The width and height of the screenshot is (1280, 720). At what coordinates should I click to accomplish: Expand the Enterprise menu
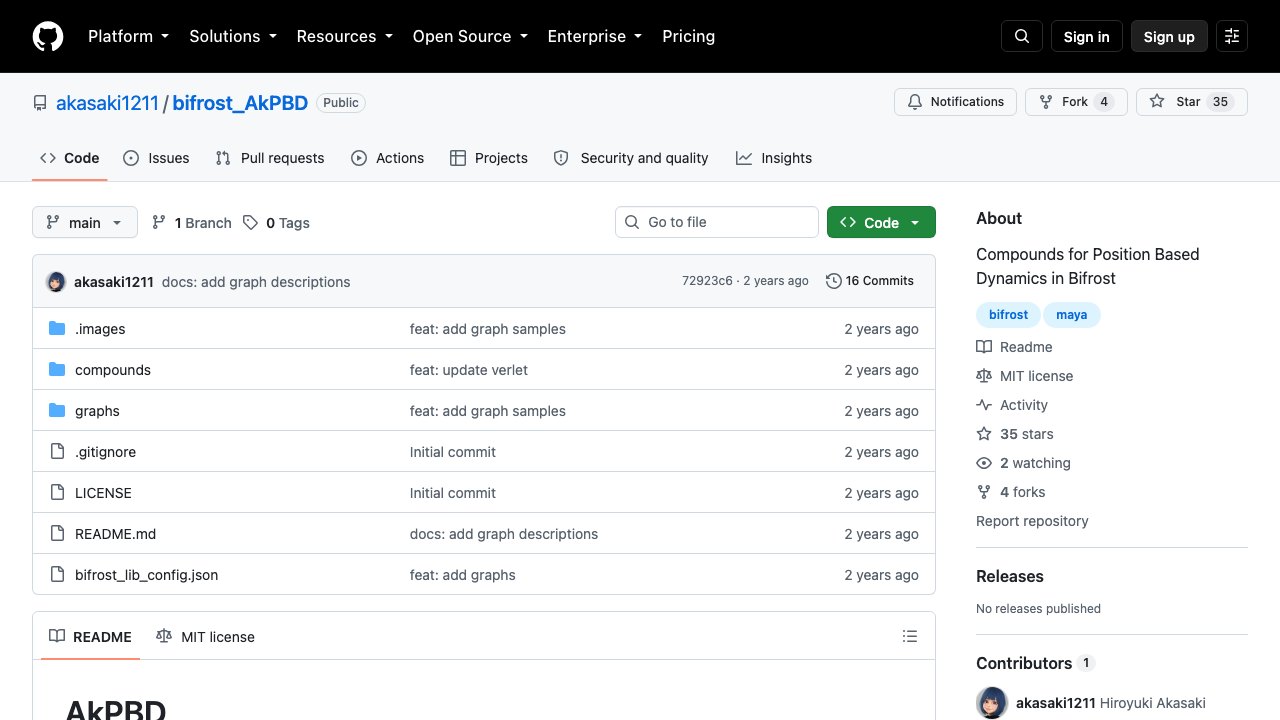tap(595, 36)
